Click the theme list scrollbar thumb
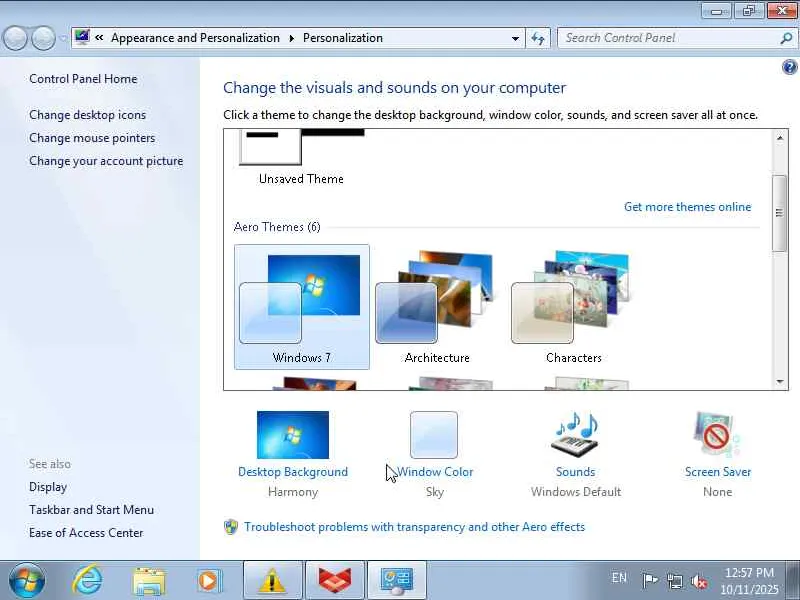 779,213
